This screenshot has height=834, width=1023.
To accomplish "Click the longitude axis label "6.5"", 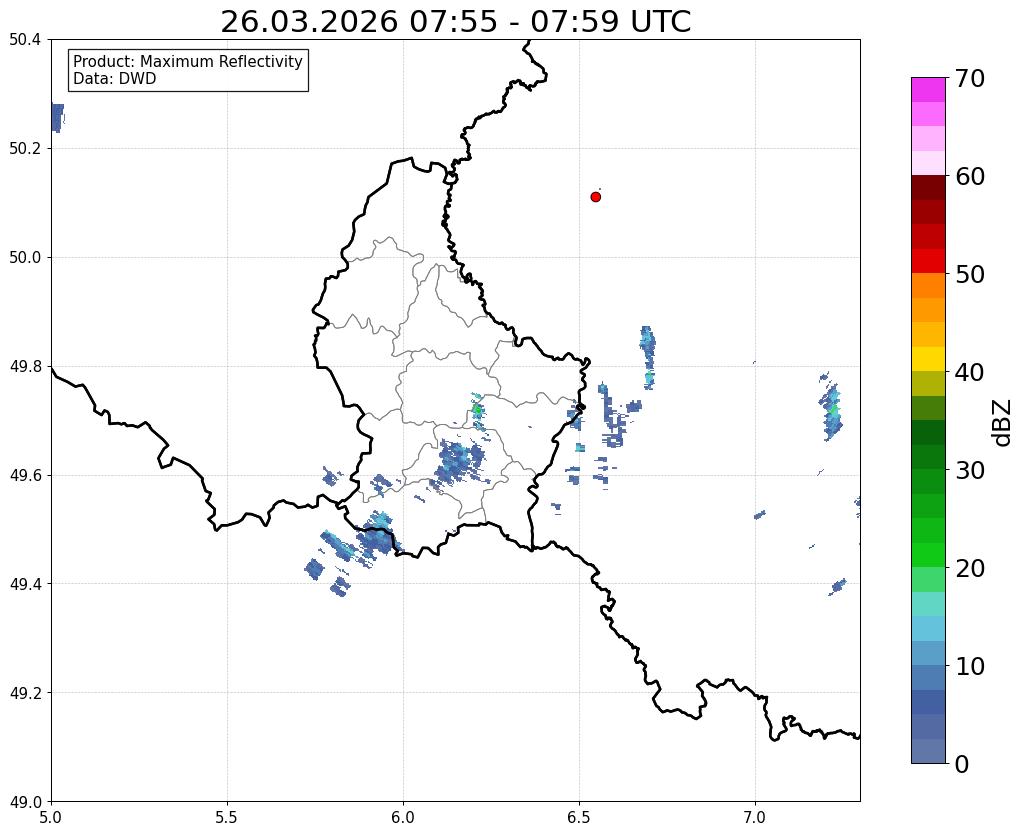I will (x=579, y=817).
